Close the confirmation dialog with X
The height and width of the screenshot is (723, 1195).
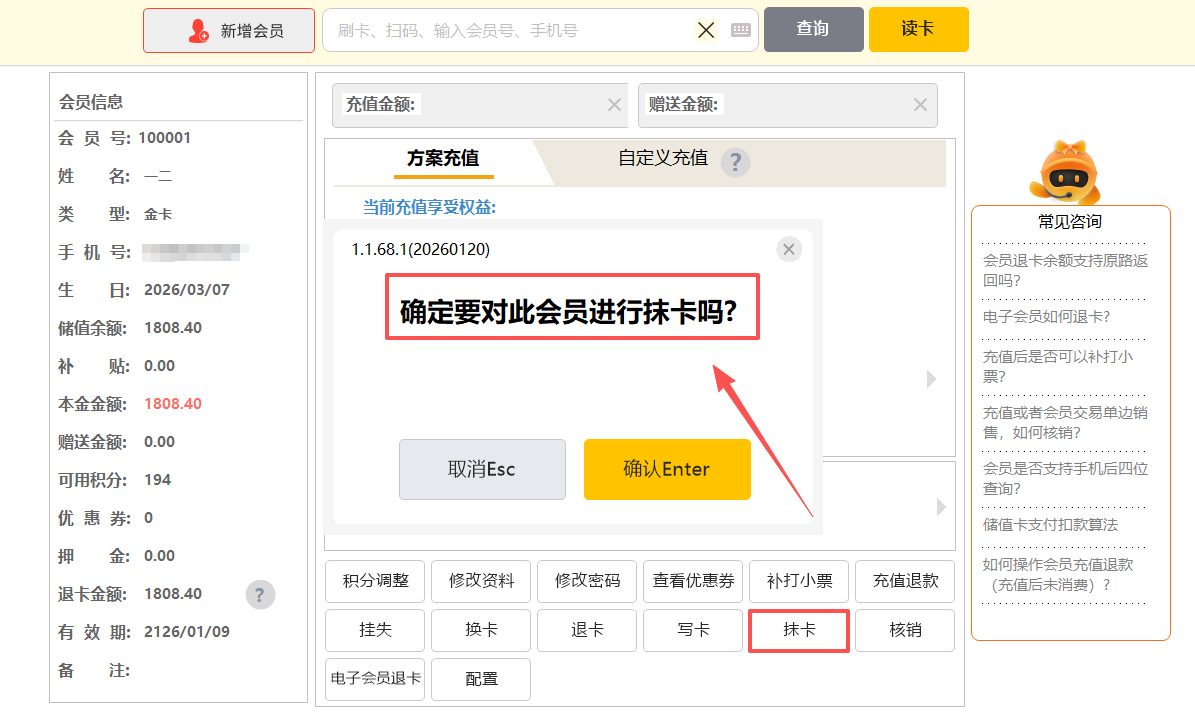(789, 249)
